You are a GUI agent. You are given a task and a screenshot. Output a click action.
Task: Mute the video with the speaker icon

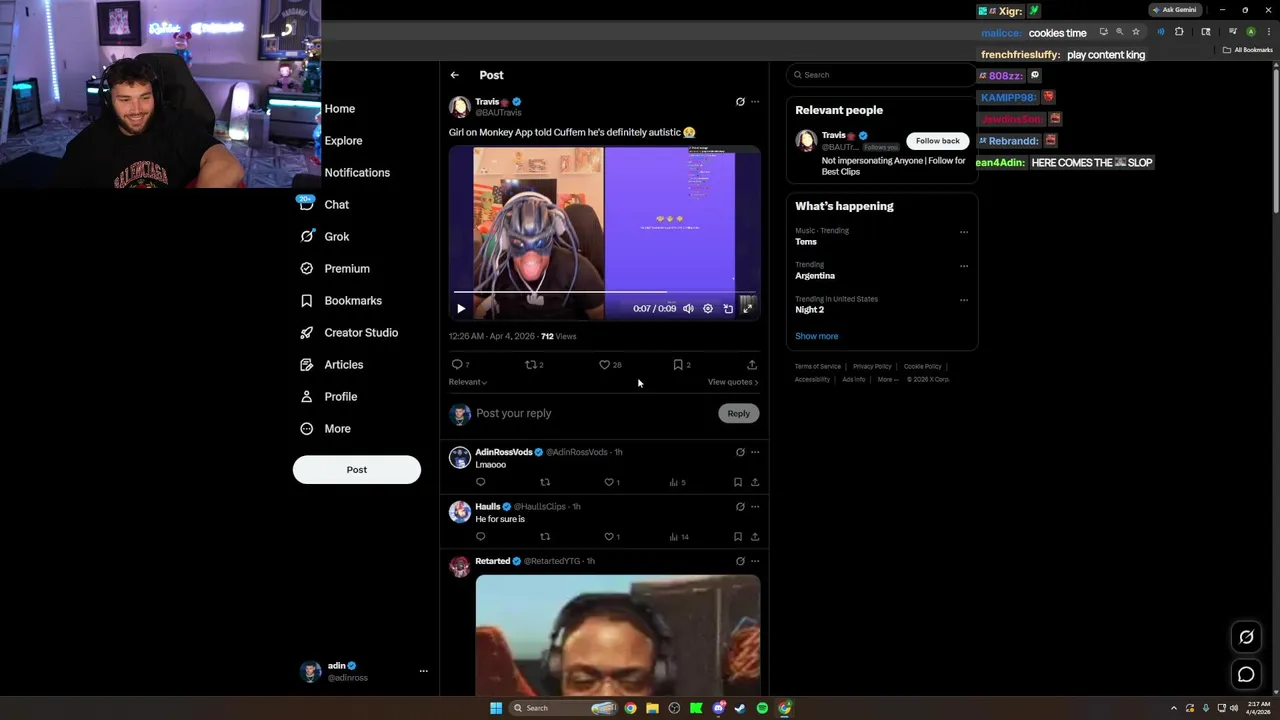[x=688, y=309]
